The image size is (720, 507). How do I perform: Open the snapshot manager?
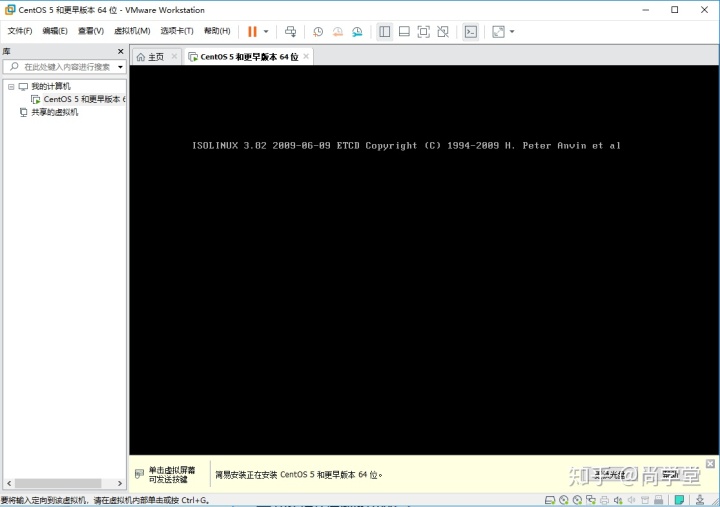coord(357,32)
